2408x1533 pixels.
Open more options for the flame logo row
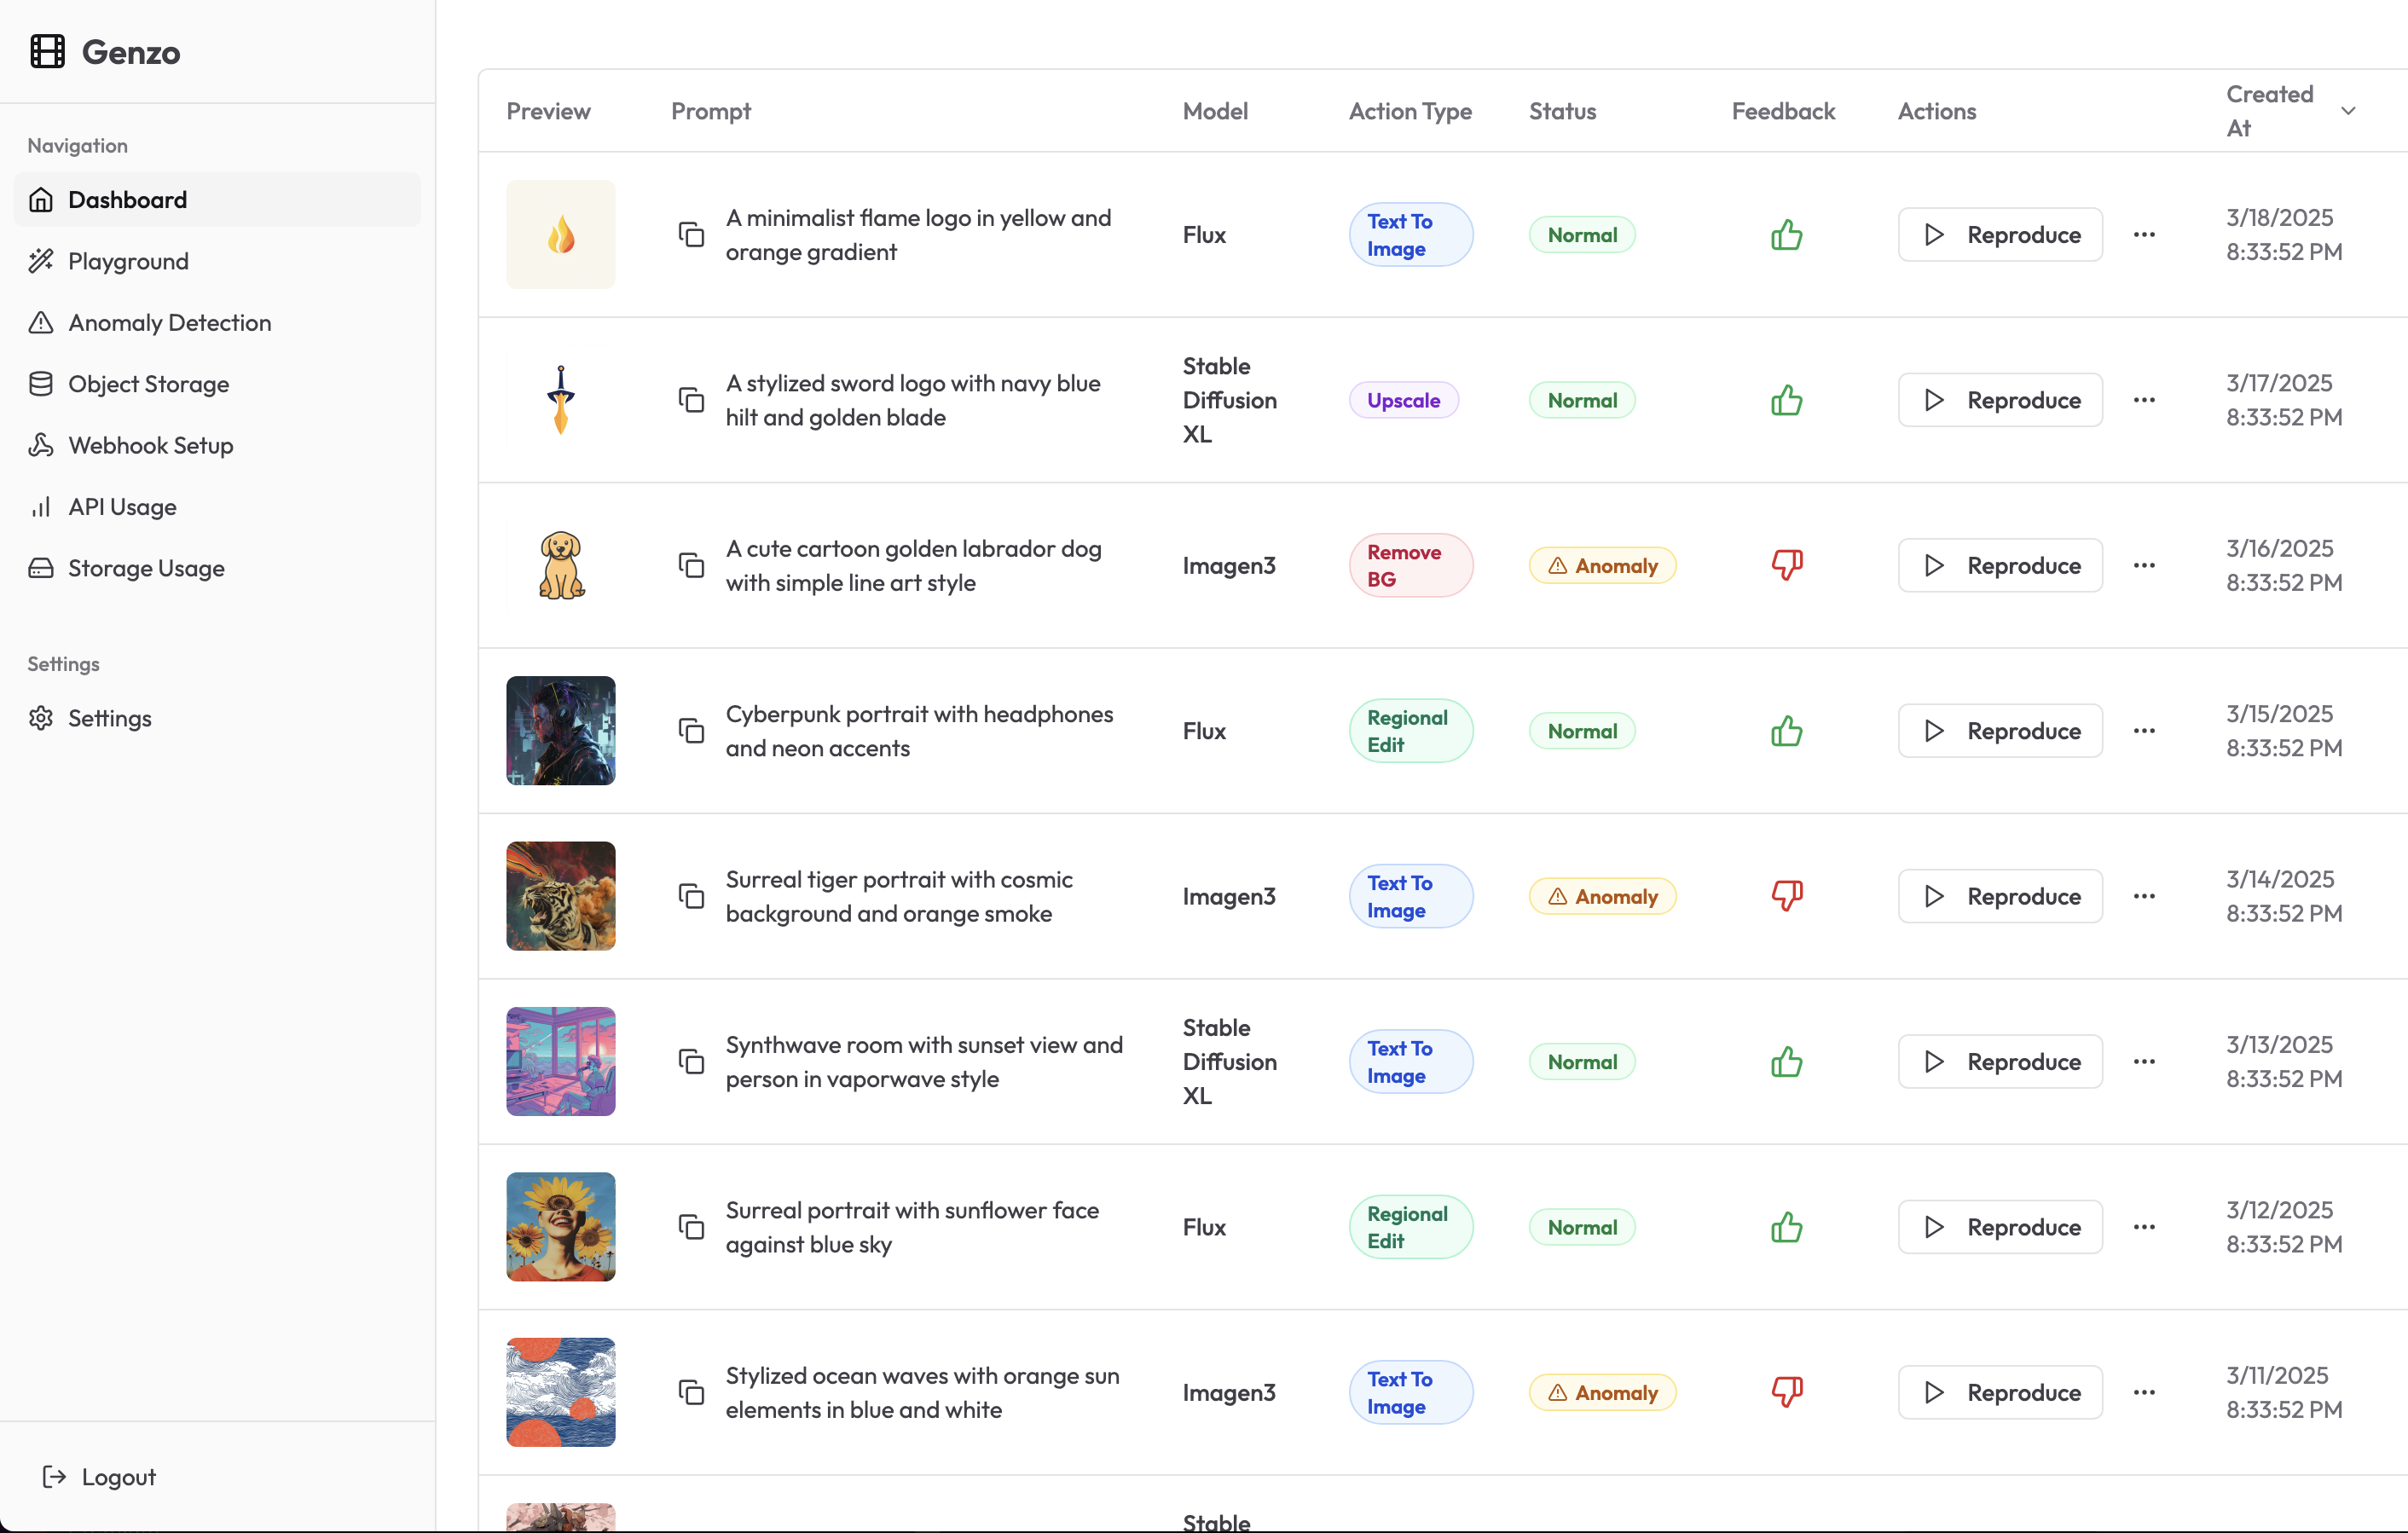click(x=2144, y=235)
